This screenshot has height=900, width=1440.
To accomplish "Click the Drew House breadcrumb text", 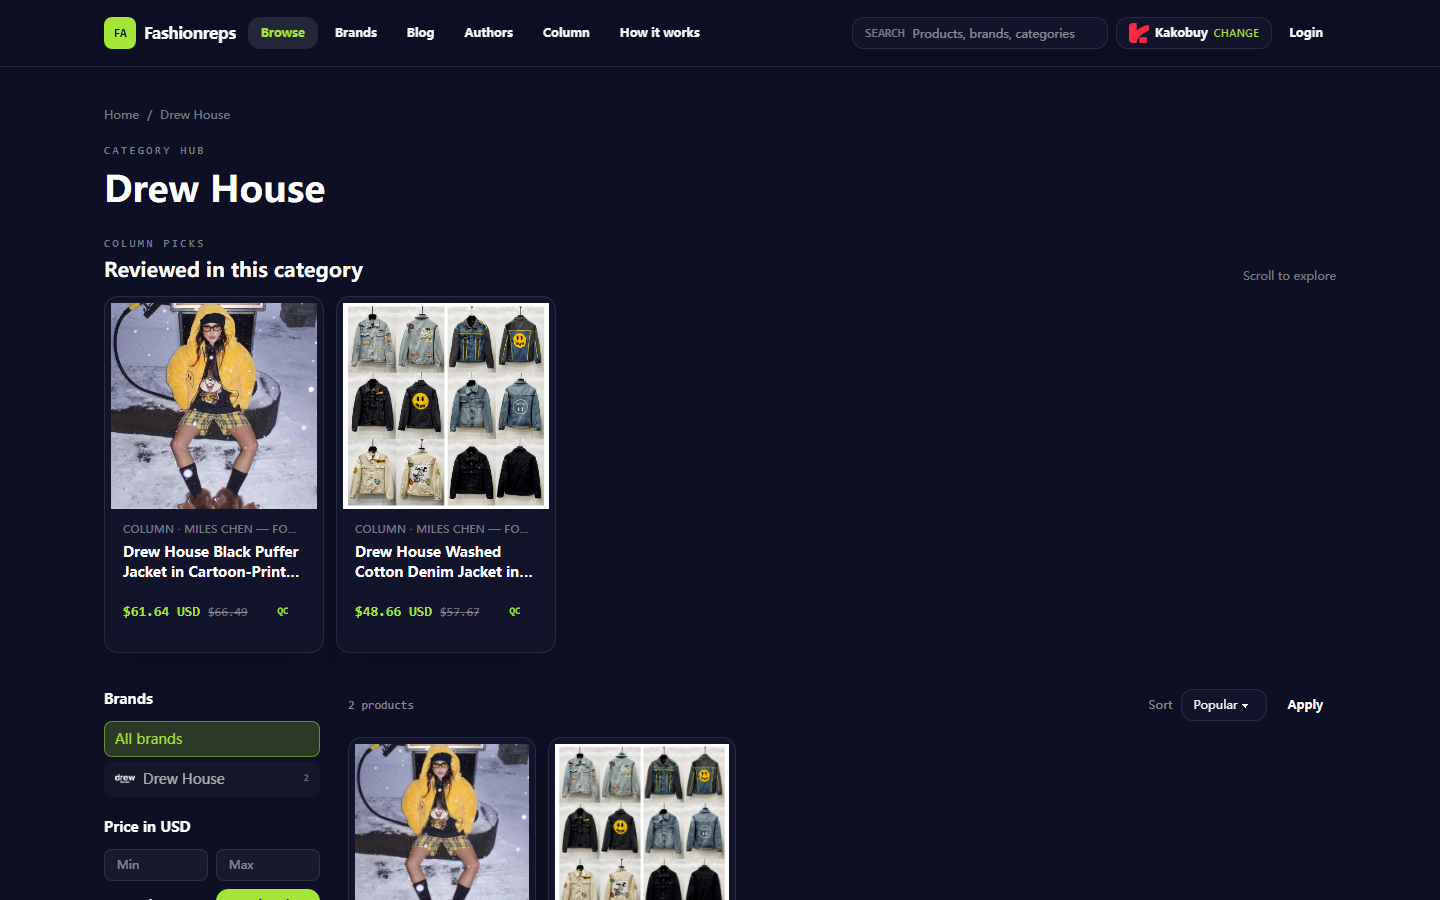I will [x=195, y=115].
